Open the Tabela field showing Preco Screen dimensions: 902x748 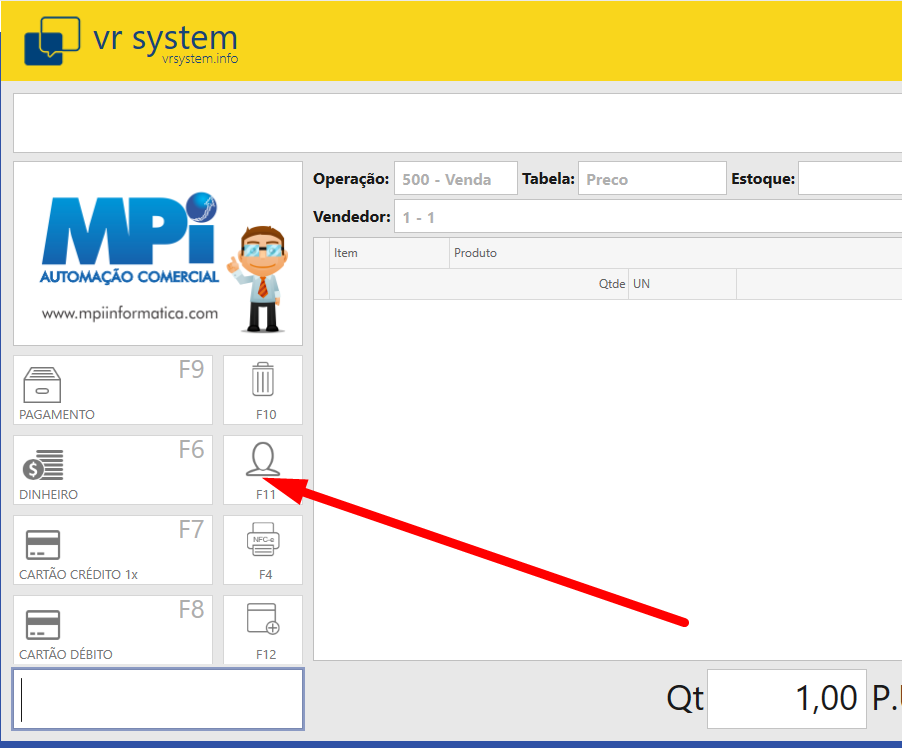point(651,179)
